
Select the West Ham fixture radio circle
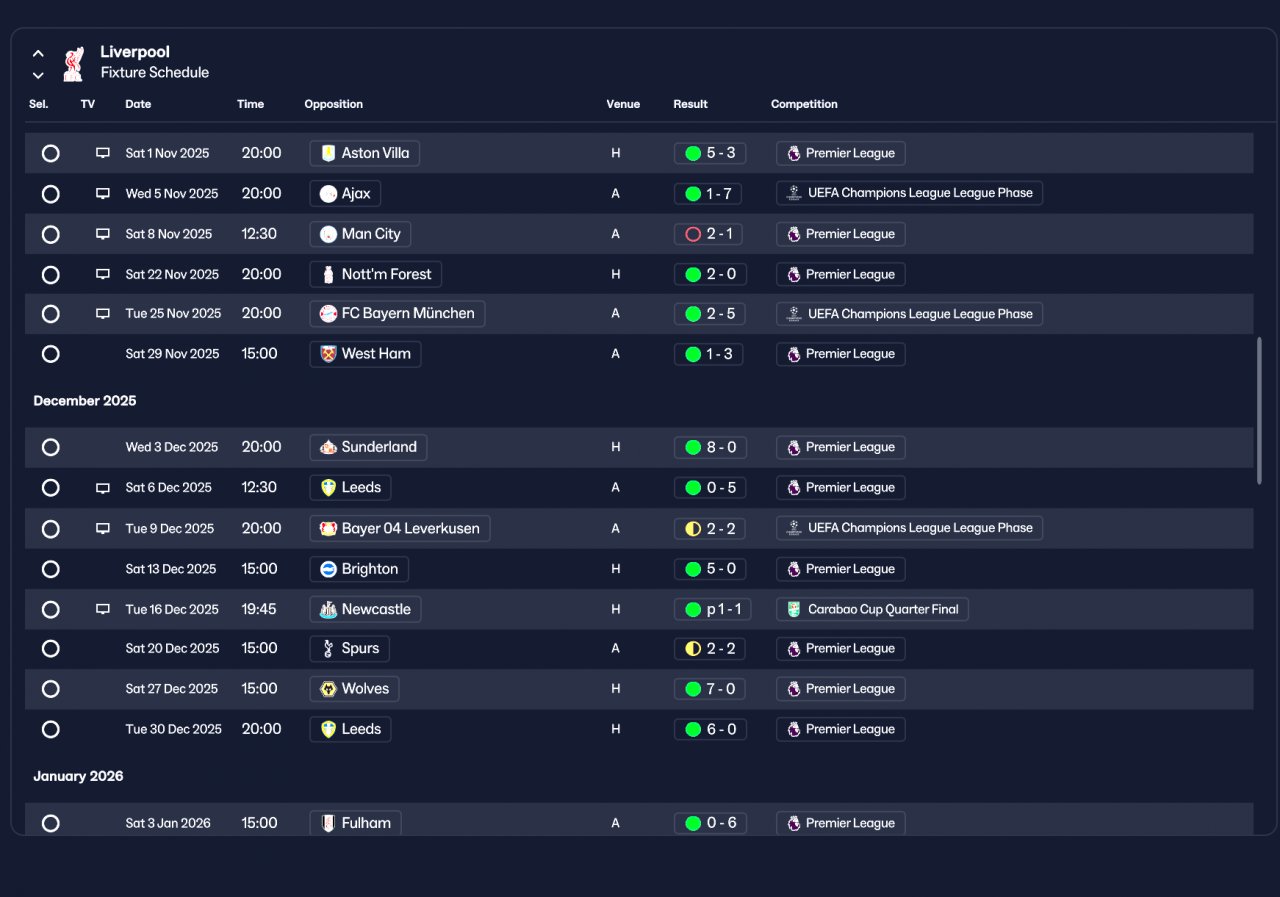[51, 353]
